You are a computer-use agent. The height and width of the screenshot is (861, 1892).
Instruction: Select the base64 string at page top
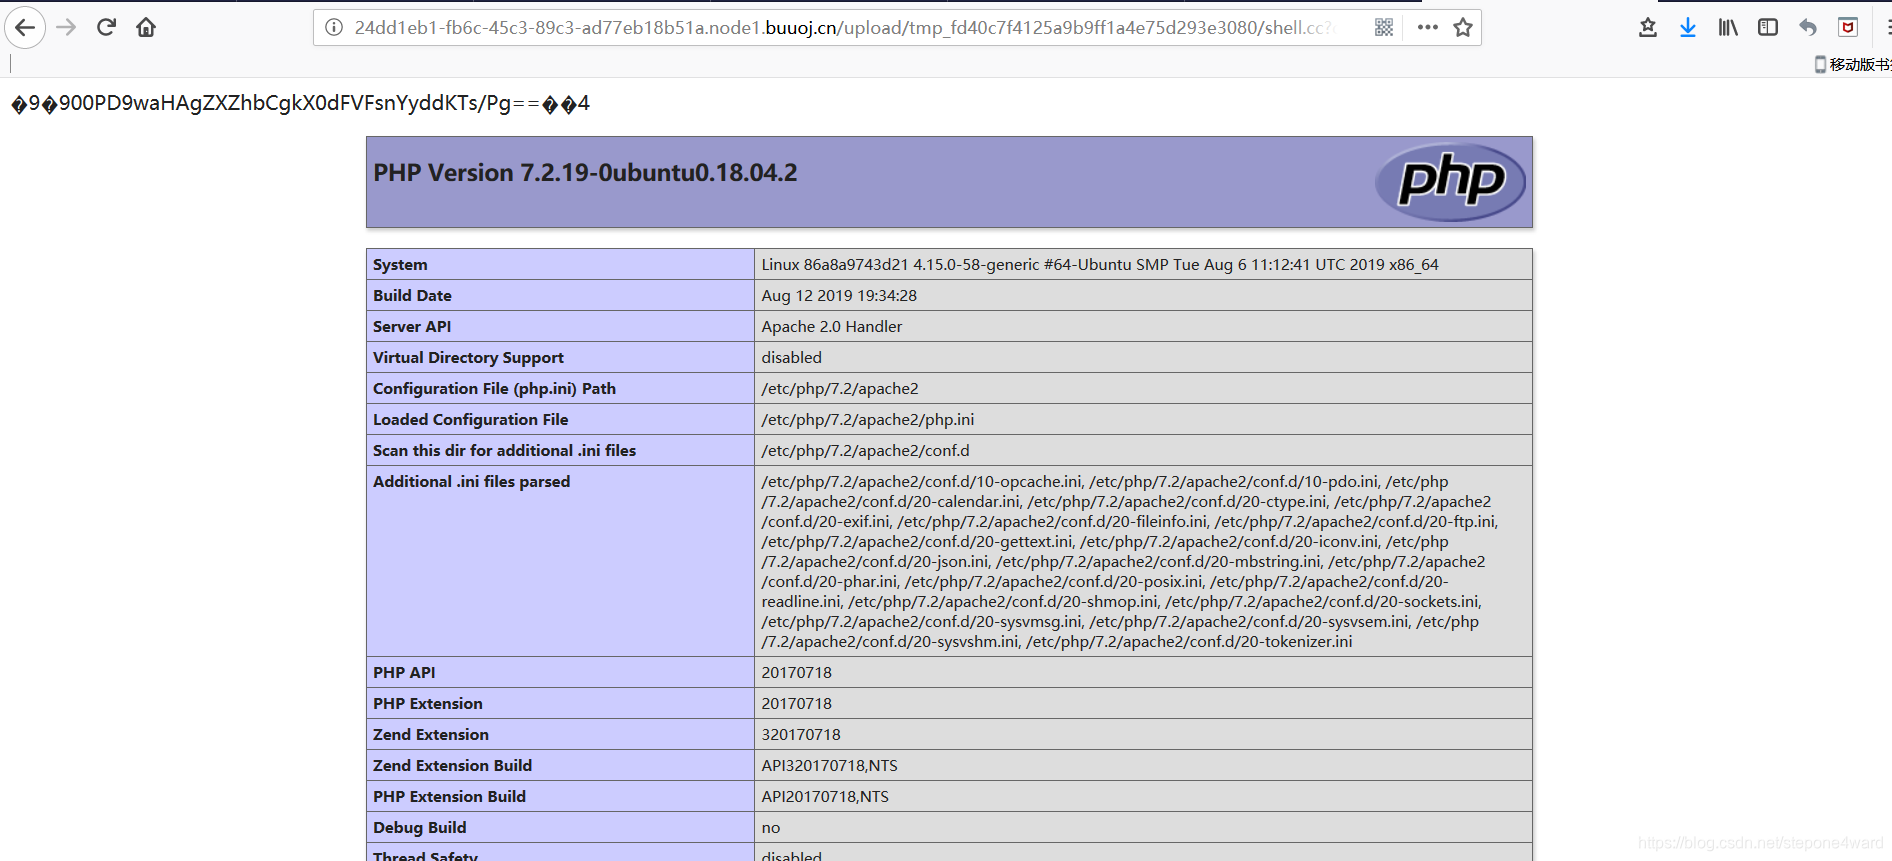(300, 103)
